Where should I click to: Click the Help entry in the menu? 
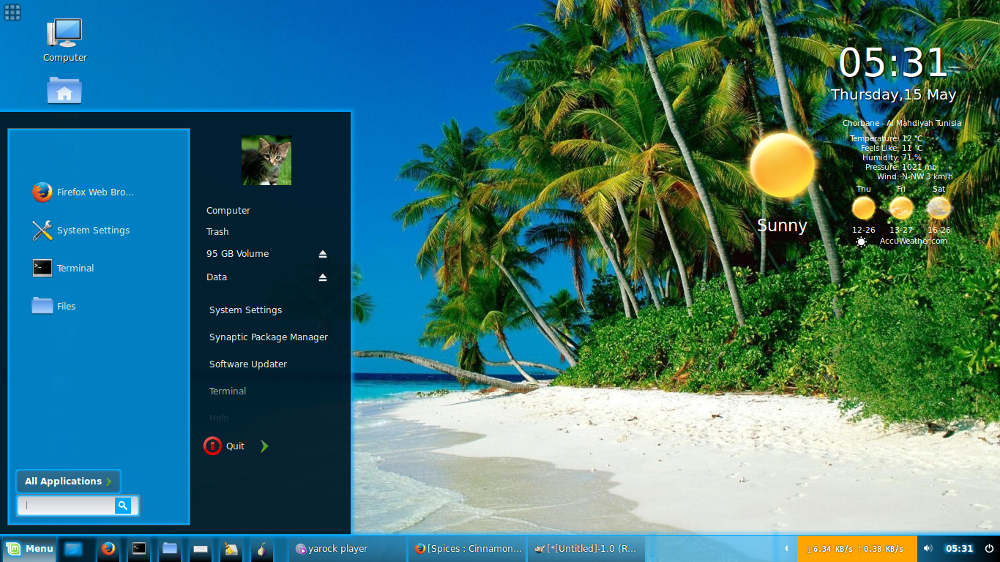pos(219,418)
